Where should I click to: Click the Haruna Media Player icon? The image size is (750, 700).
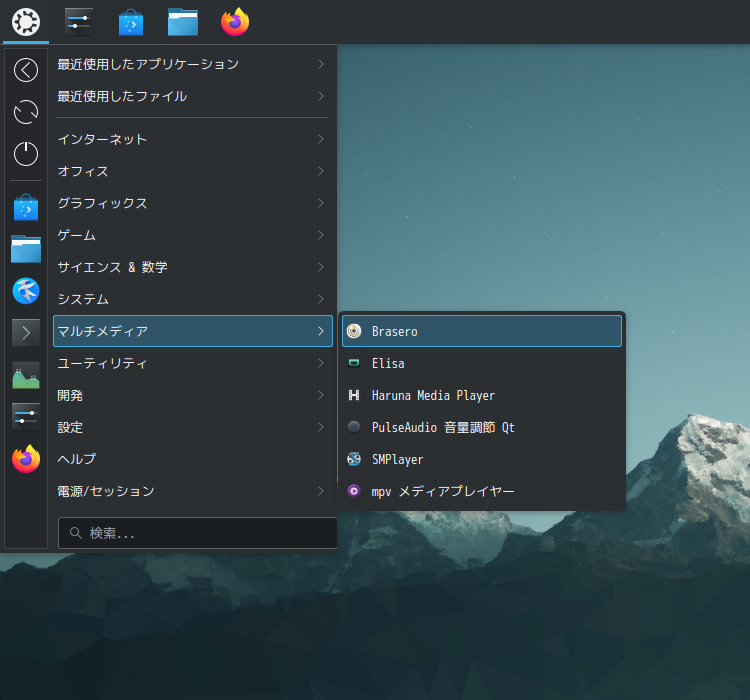click(354, 395)
